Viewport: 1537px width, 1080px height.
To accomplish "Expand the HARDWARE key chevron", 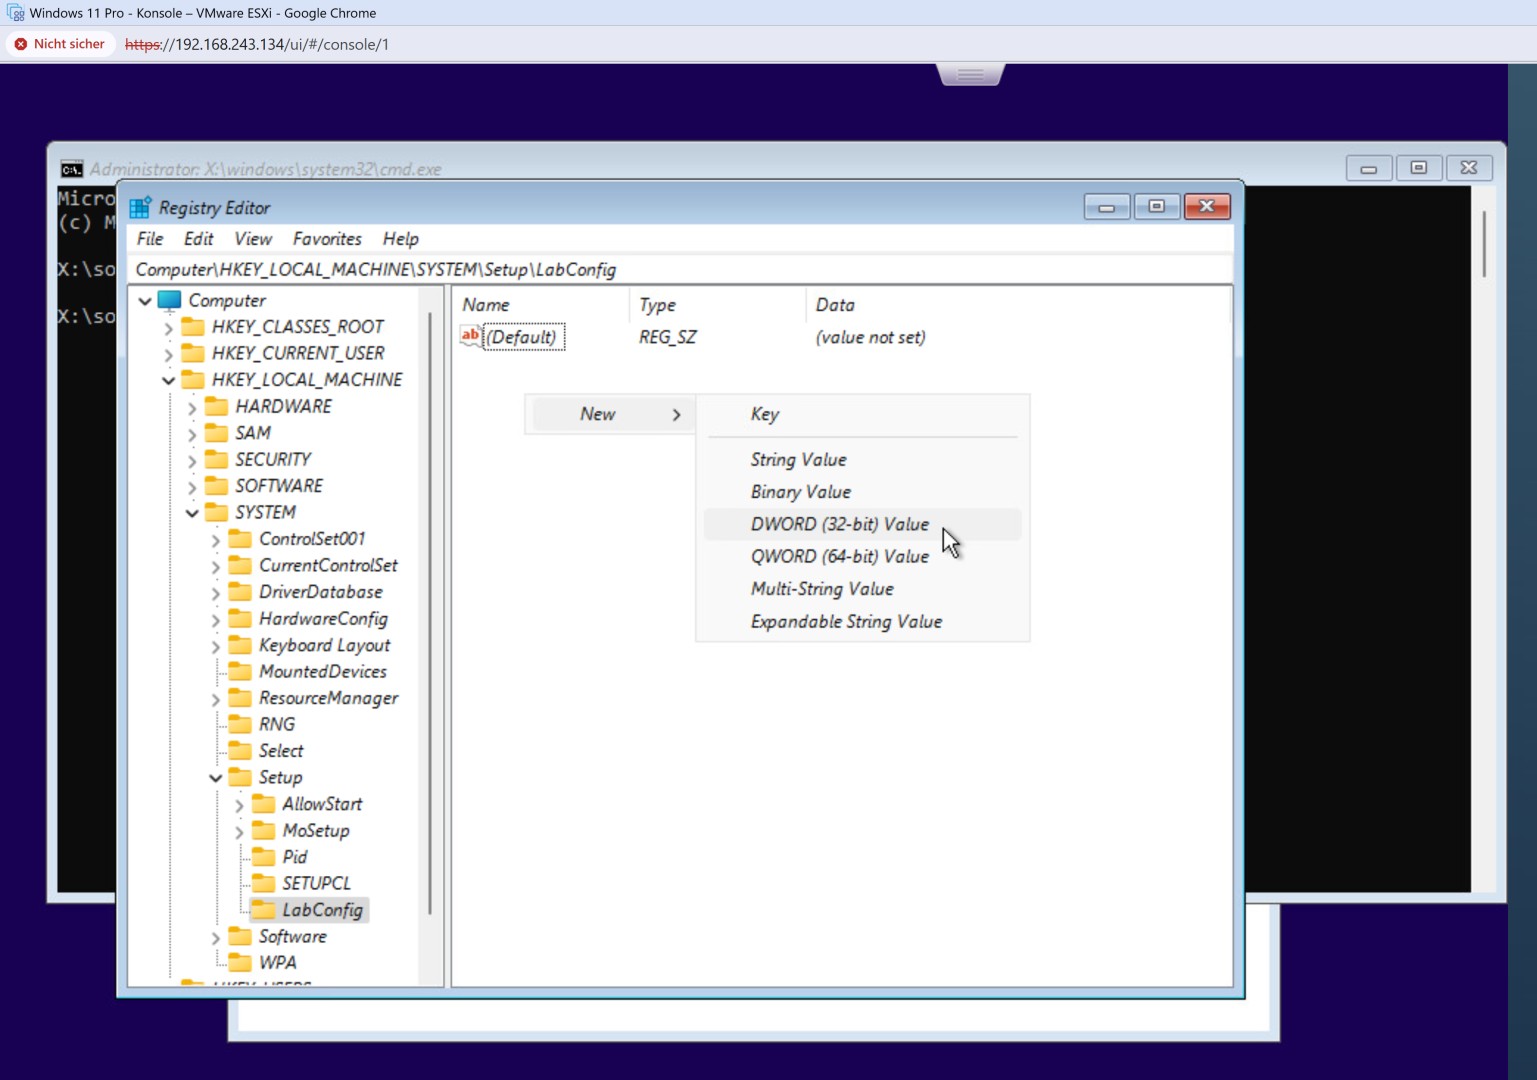I will click(x=192, y=407).
